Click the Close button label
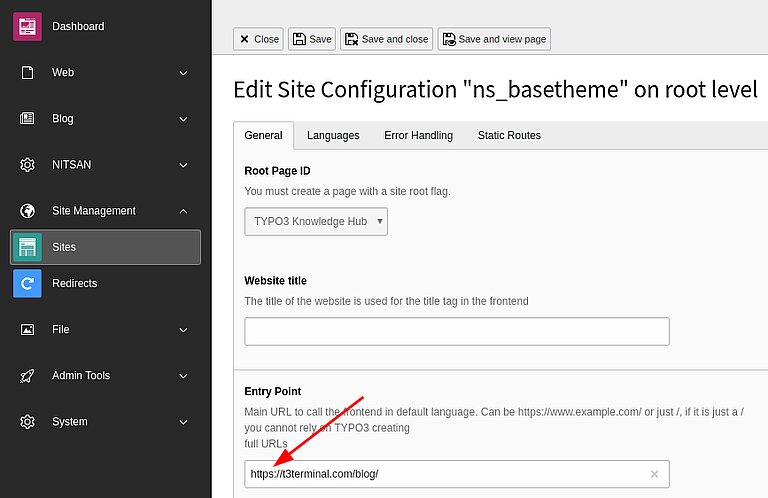The height and width of the screenshot is (498, 768). click(x=266, y=39)
